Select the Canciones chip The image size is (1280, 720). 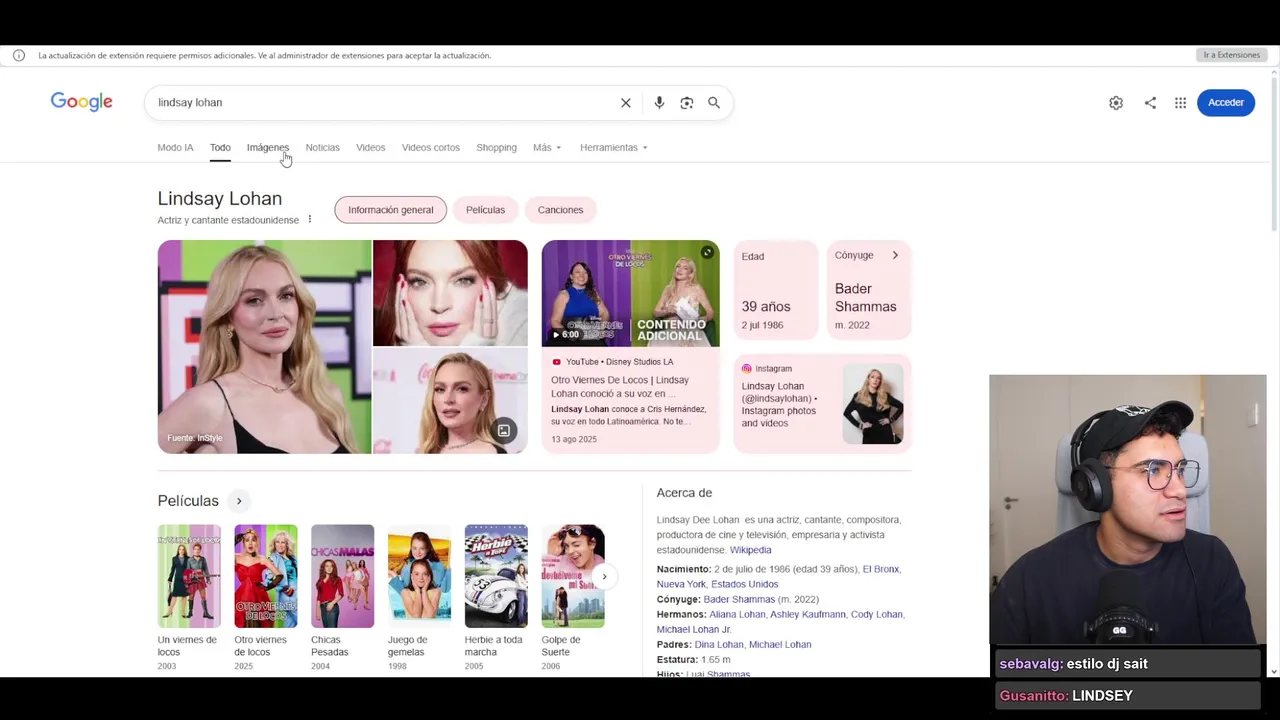560,210
